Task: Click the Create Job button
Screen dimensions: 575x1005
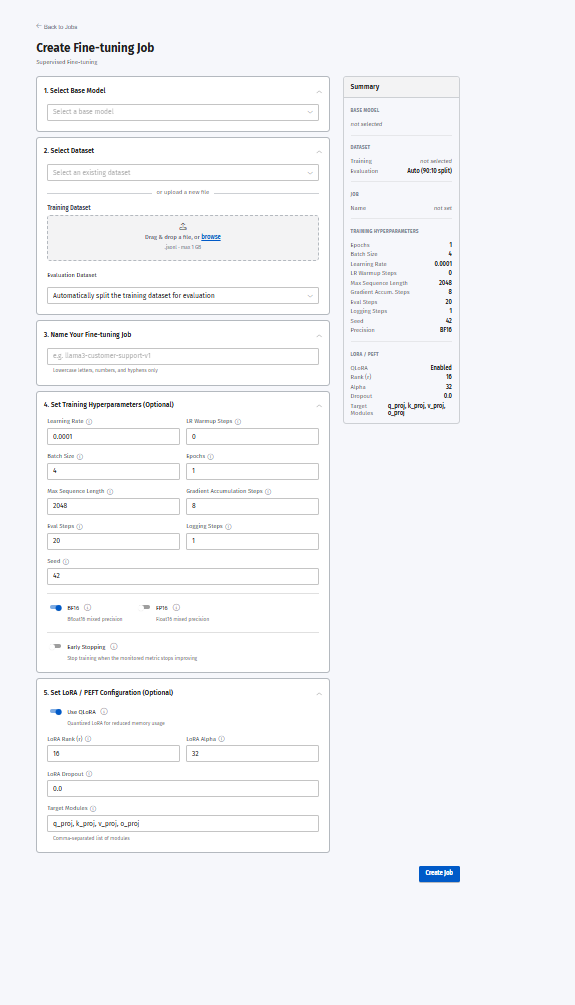Action: (439, 874)
